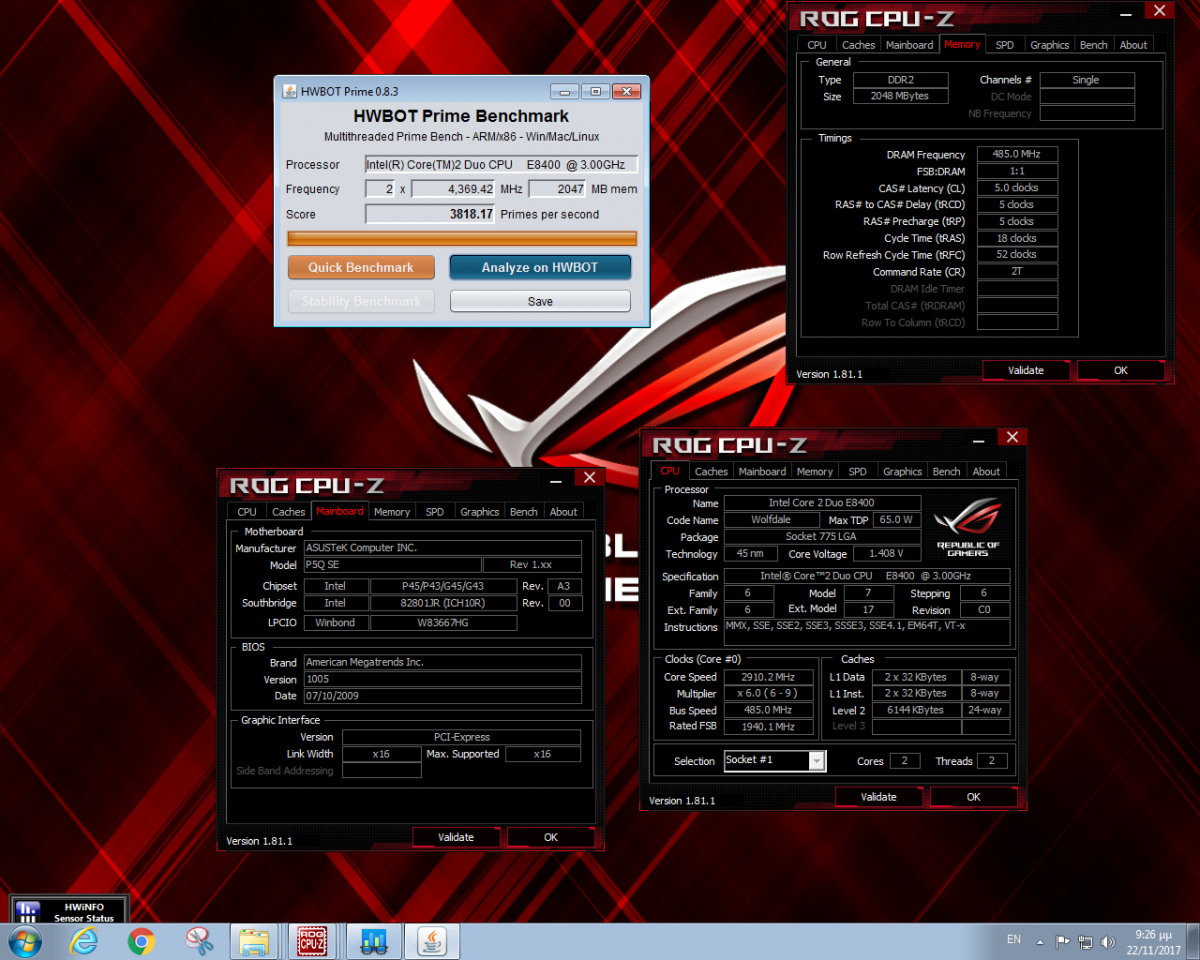Open CPU tab in bottom-left Mainboard window
The height and width of the screenshot is (960, 1200).
247,512
